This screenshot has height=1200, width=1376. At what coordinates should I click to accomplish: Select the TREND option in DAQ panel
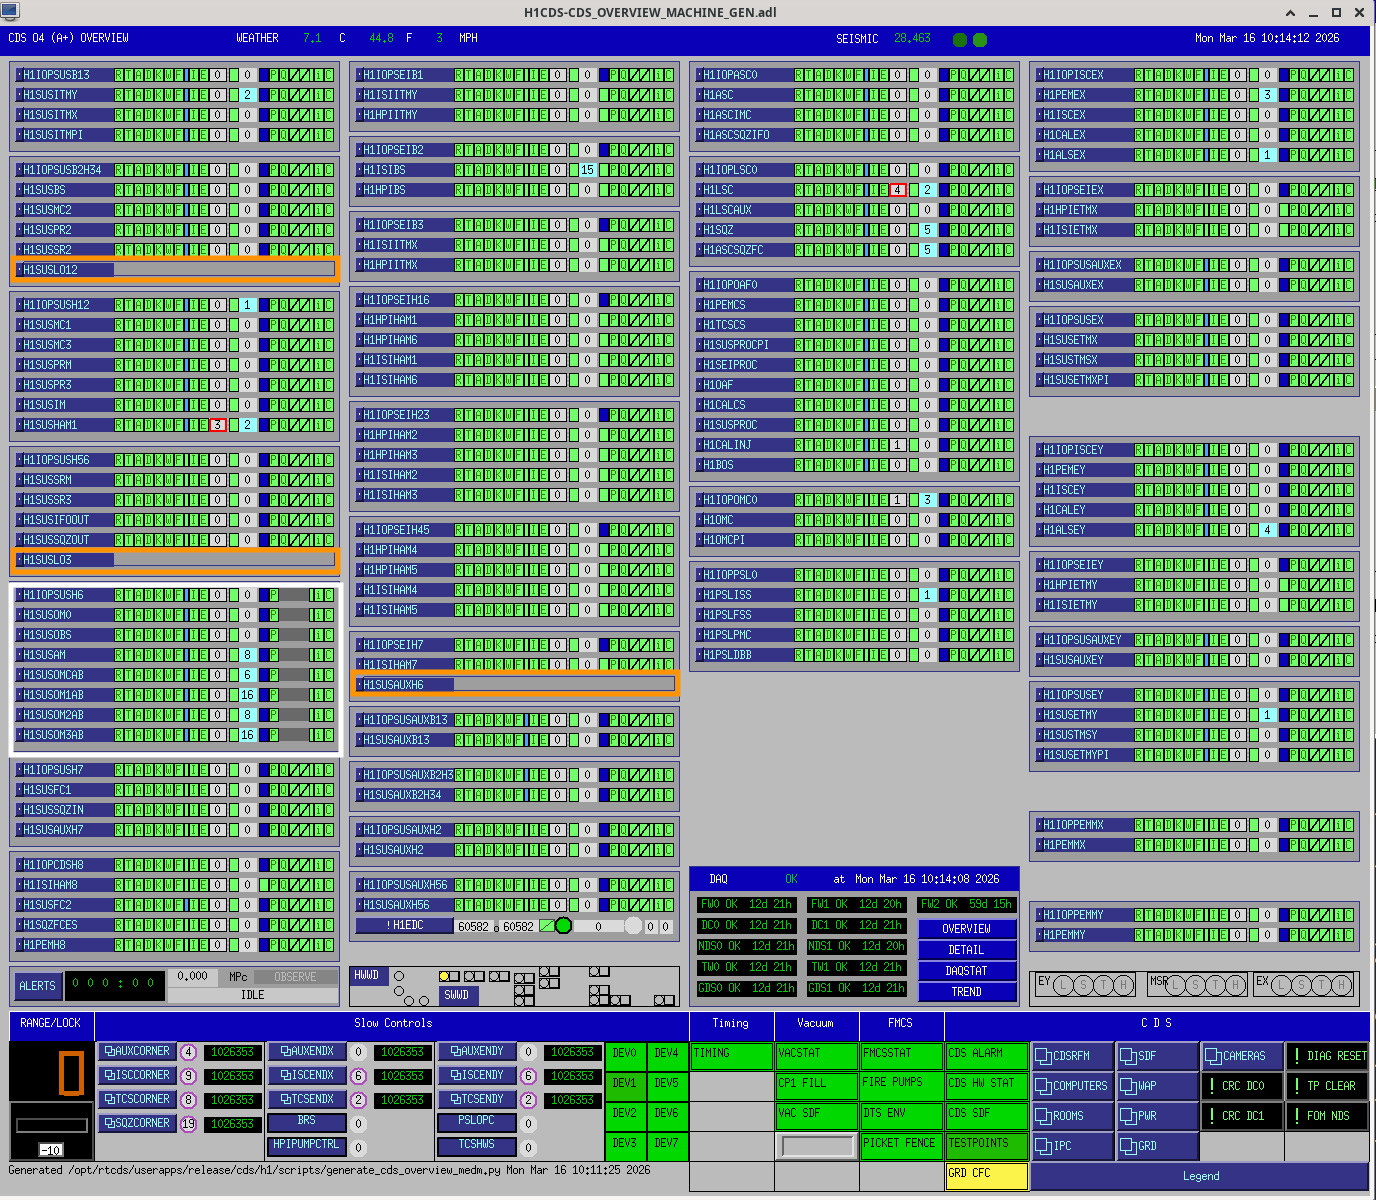pyautogui.click(x=966, y=992)
